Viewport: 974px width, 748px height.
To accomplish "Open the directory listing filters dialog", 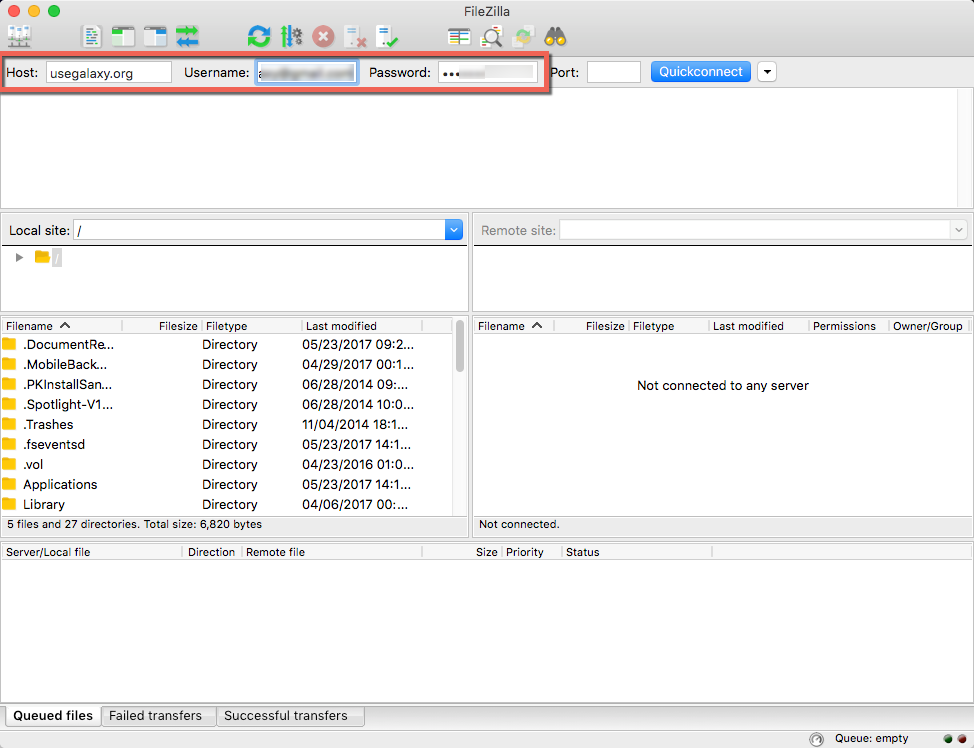I will (x=459, y=37).
